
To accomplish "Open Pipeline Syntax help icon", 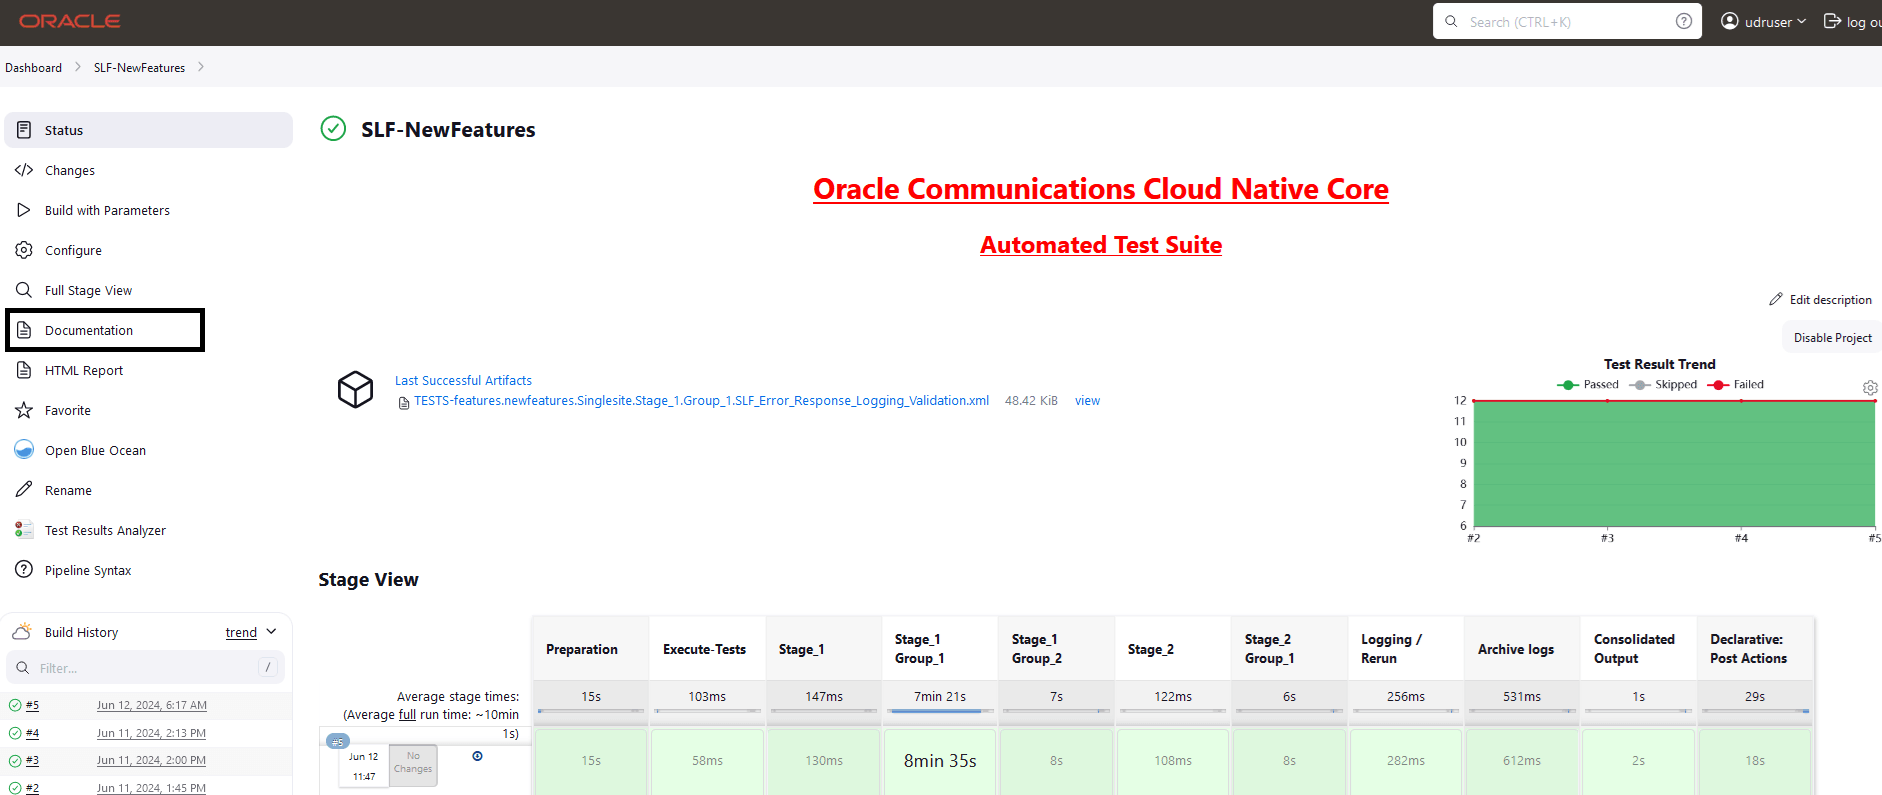I will [24, 570].
